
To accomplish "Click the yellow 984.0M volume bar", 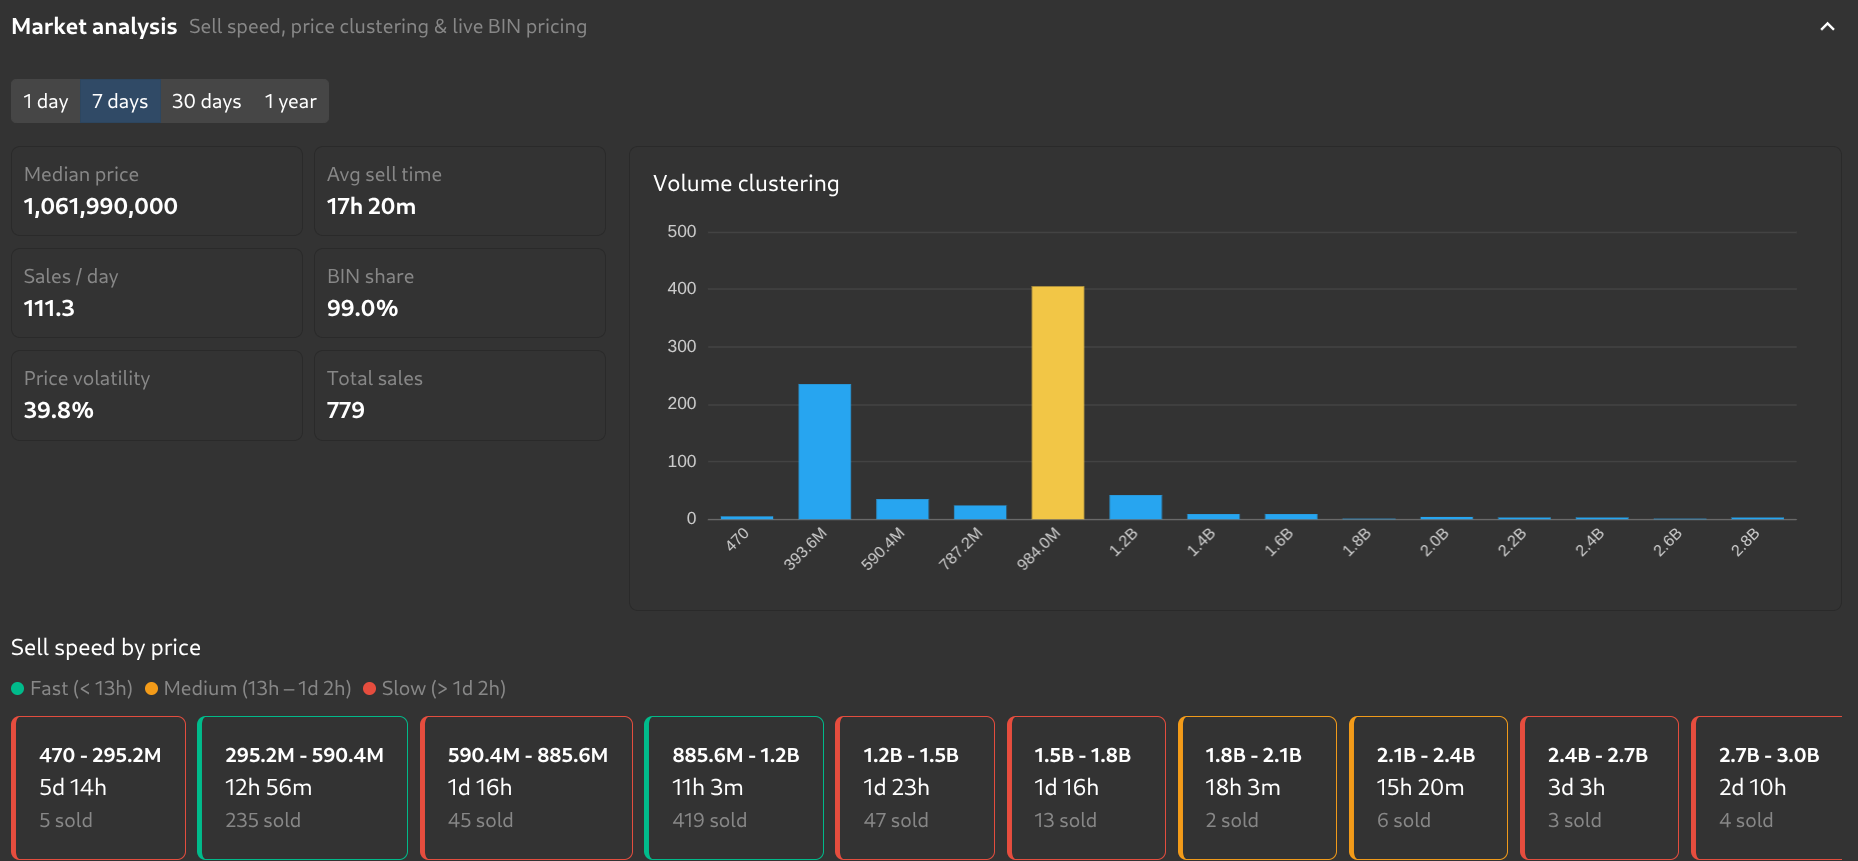I will [x=1058, y=403].
